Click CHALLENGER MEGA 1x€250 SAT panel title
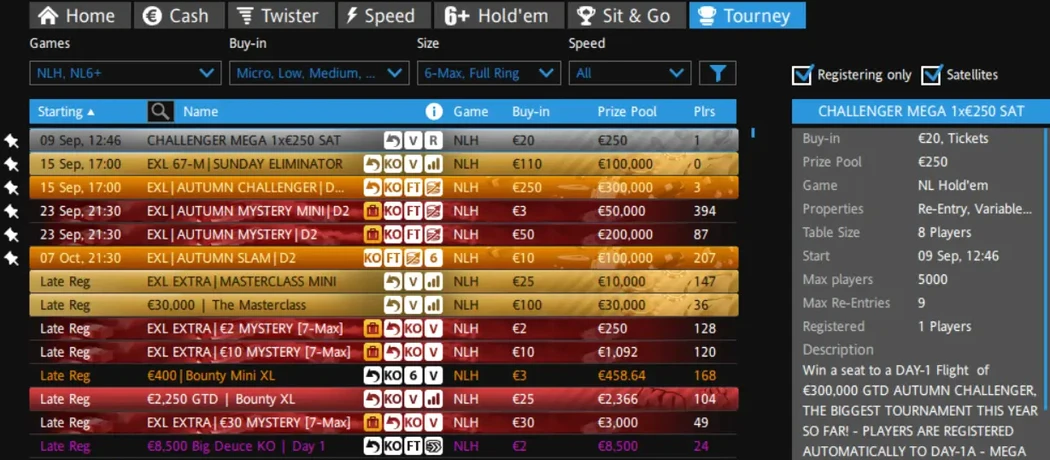The image size is (1050, 460). point(921,111)
